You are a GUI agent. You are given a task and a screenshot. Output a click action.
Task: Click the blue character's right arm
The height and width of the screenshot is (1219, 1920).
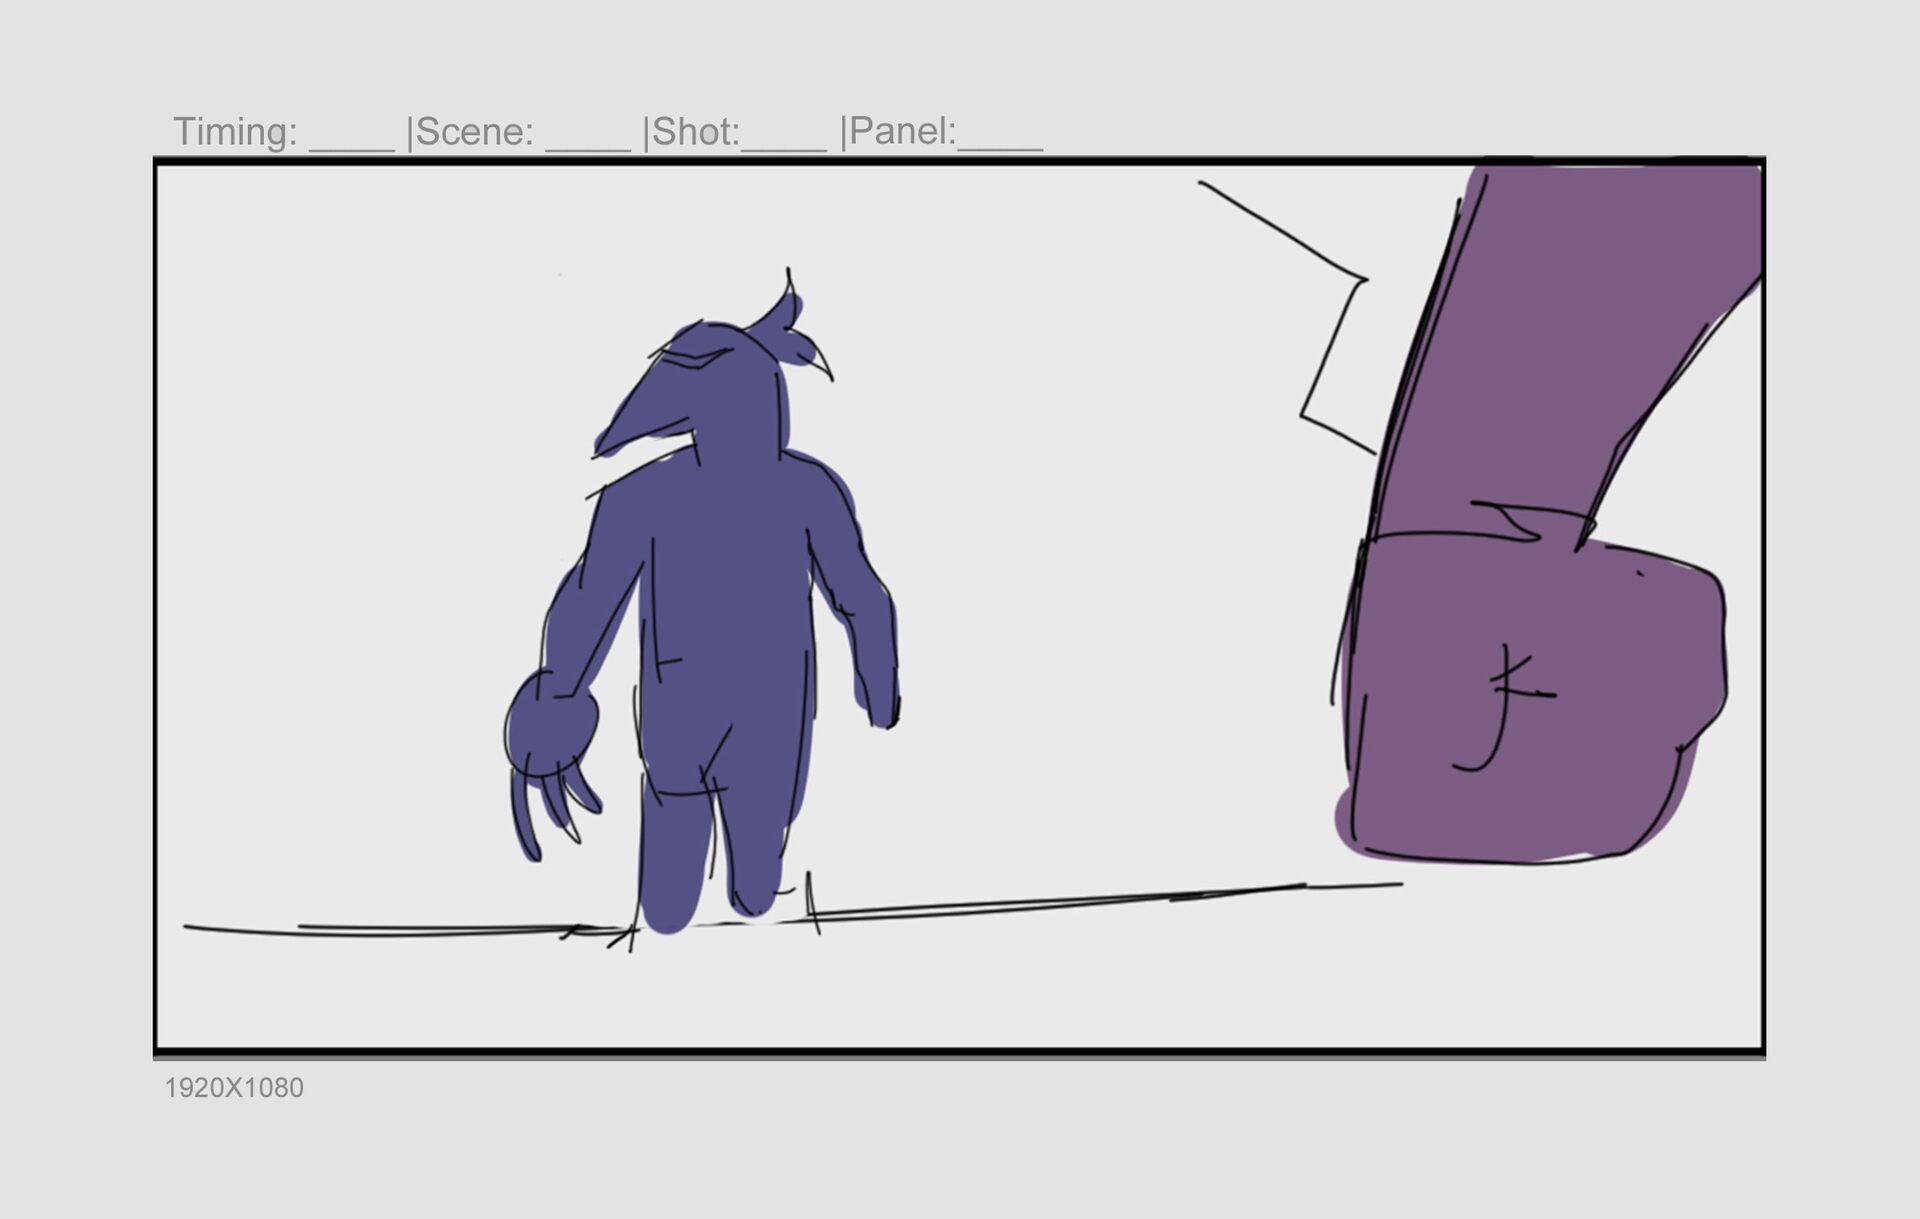(865, 620)
